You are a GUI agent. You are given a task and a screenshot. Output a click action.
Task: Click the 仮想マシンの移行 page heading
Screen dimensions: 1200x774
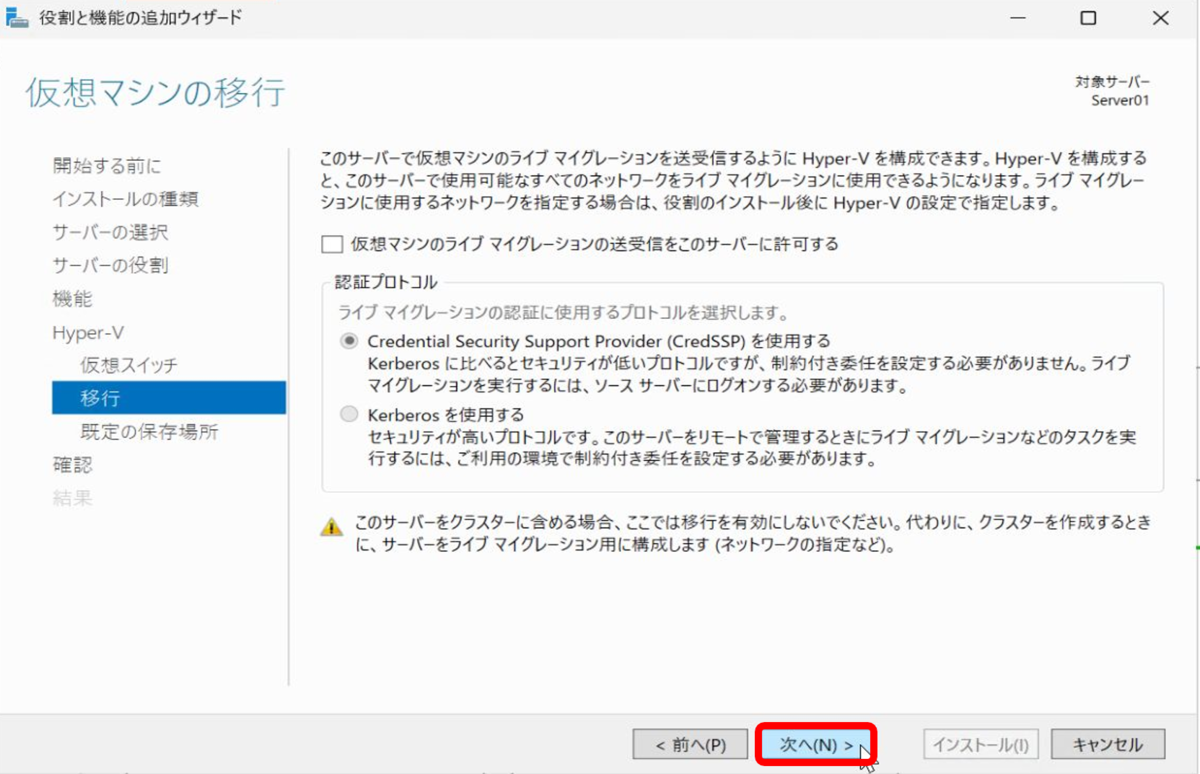[x=156, y=93]
